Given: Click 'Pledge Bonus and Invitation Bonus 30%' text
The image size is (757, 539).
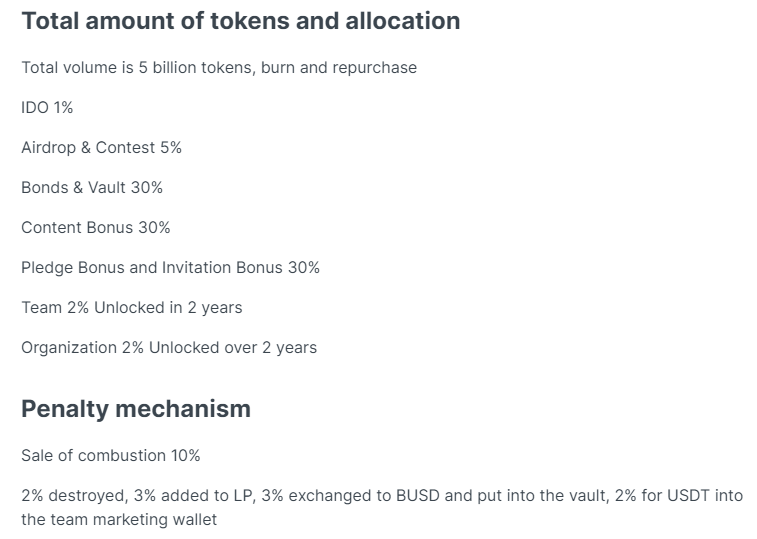Looking at the screenshot, I should [x=170, y=268].
